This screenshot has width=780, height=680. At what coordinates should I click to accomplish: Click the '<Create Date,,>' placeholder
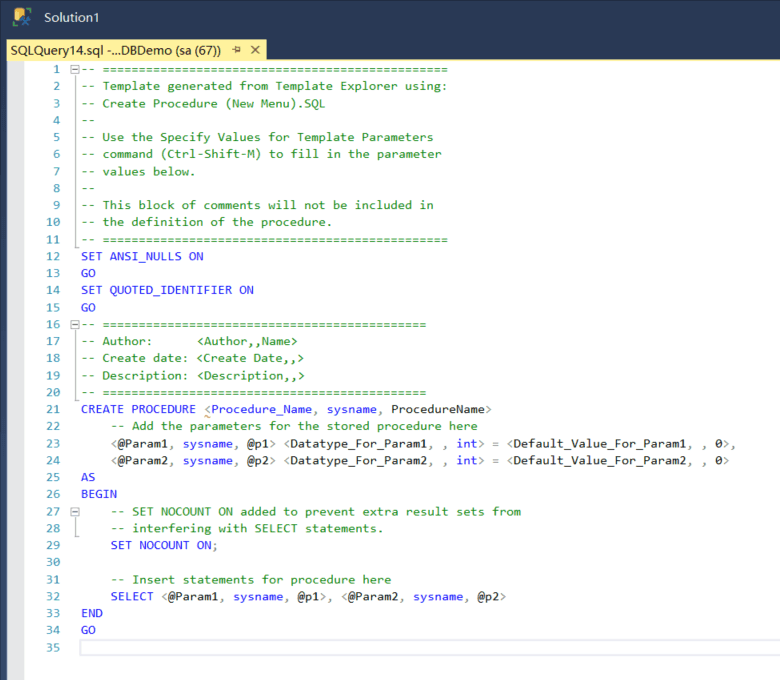click(x=250, y=358)
